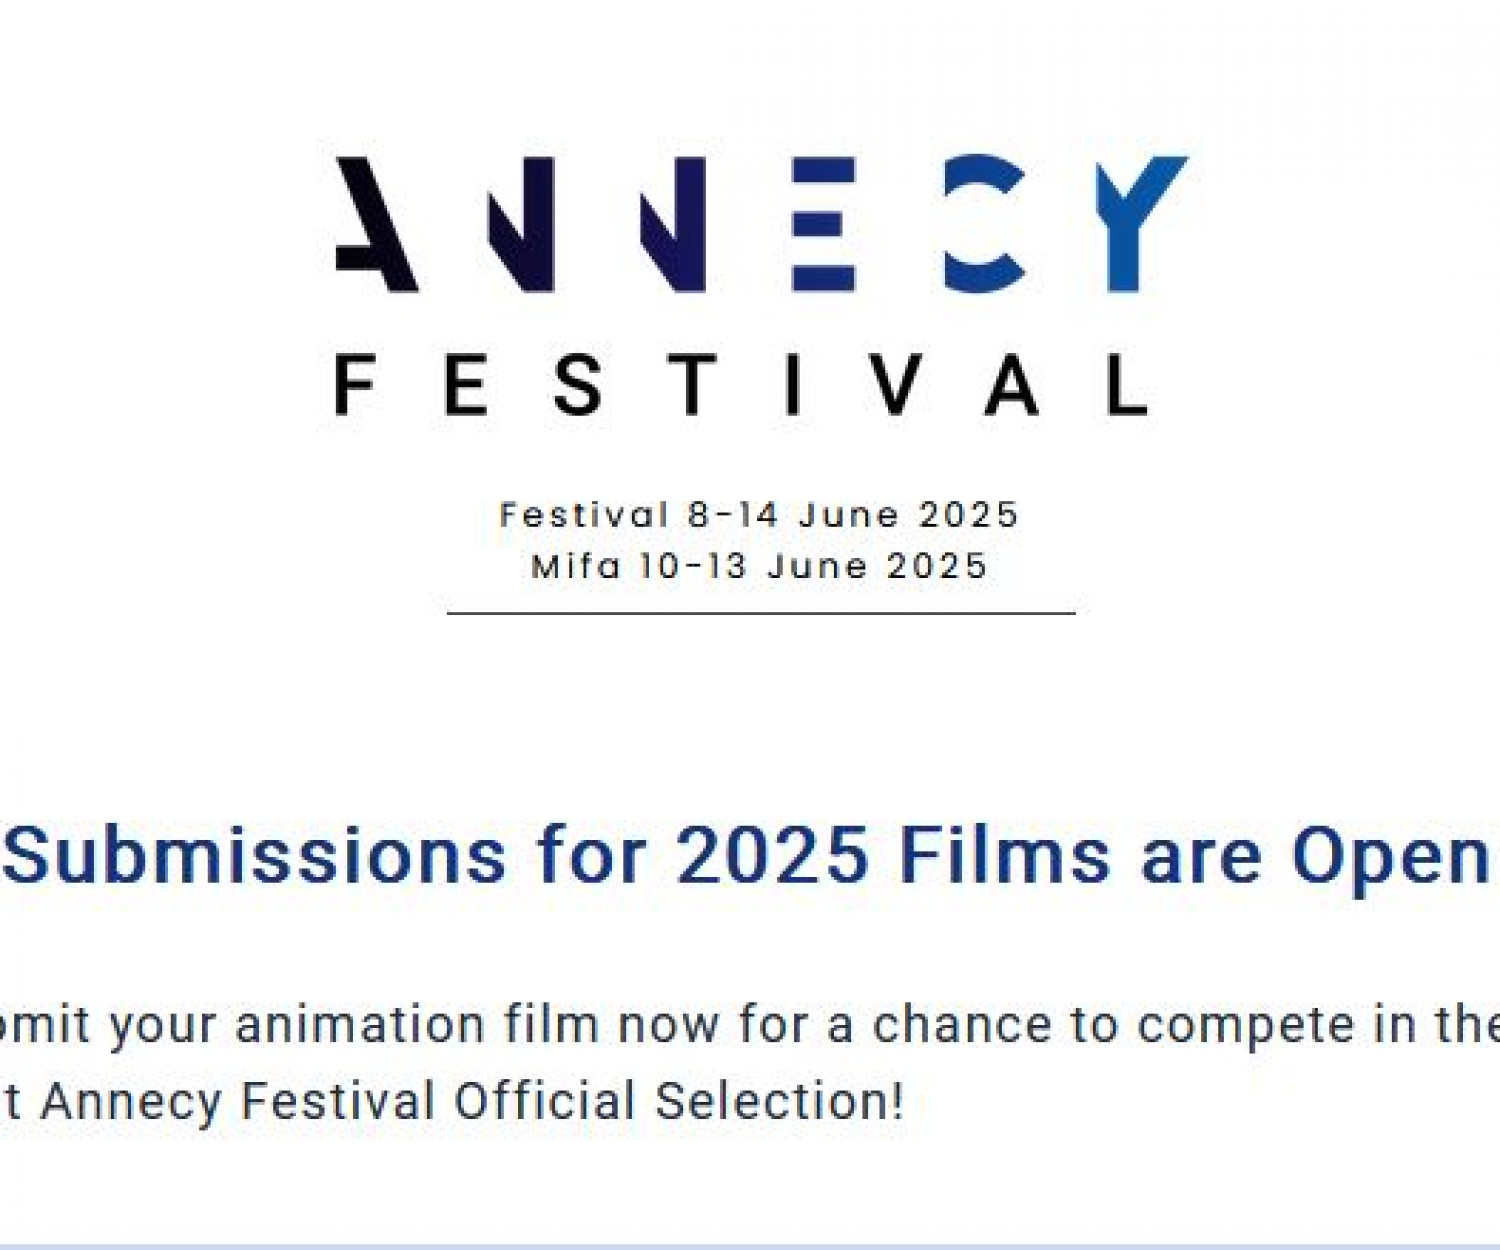
Task: Click the letter L in FESTIVAL
Action: (x=1126, y=385)
